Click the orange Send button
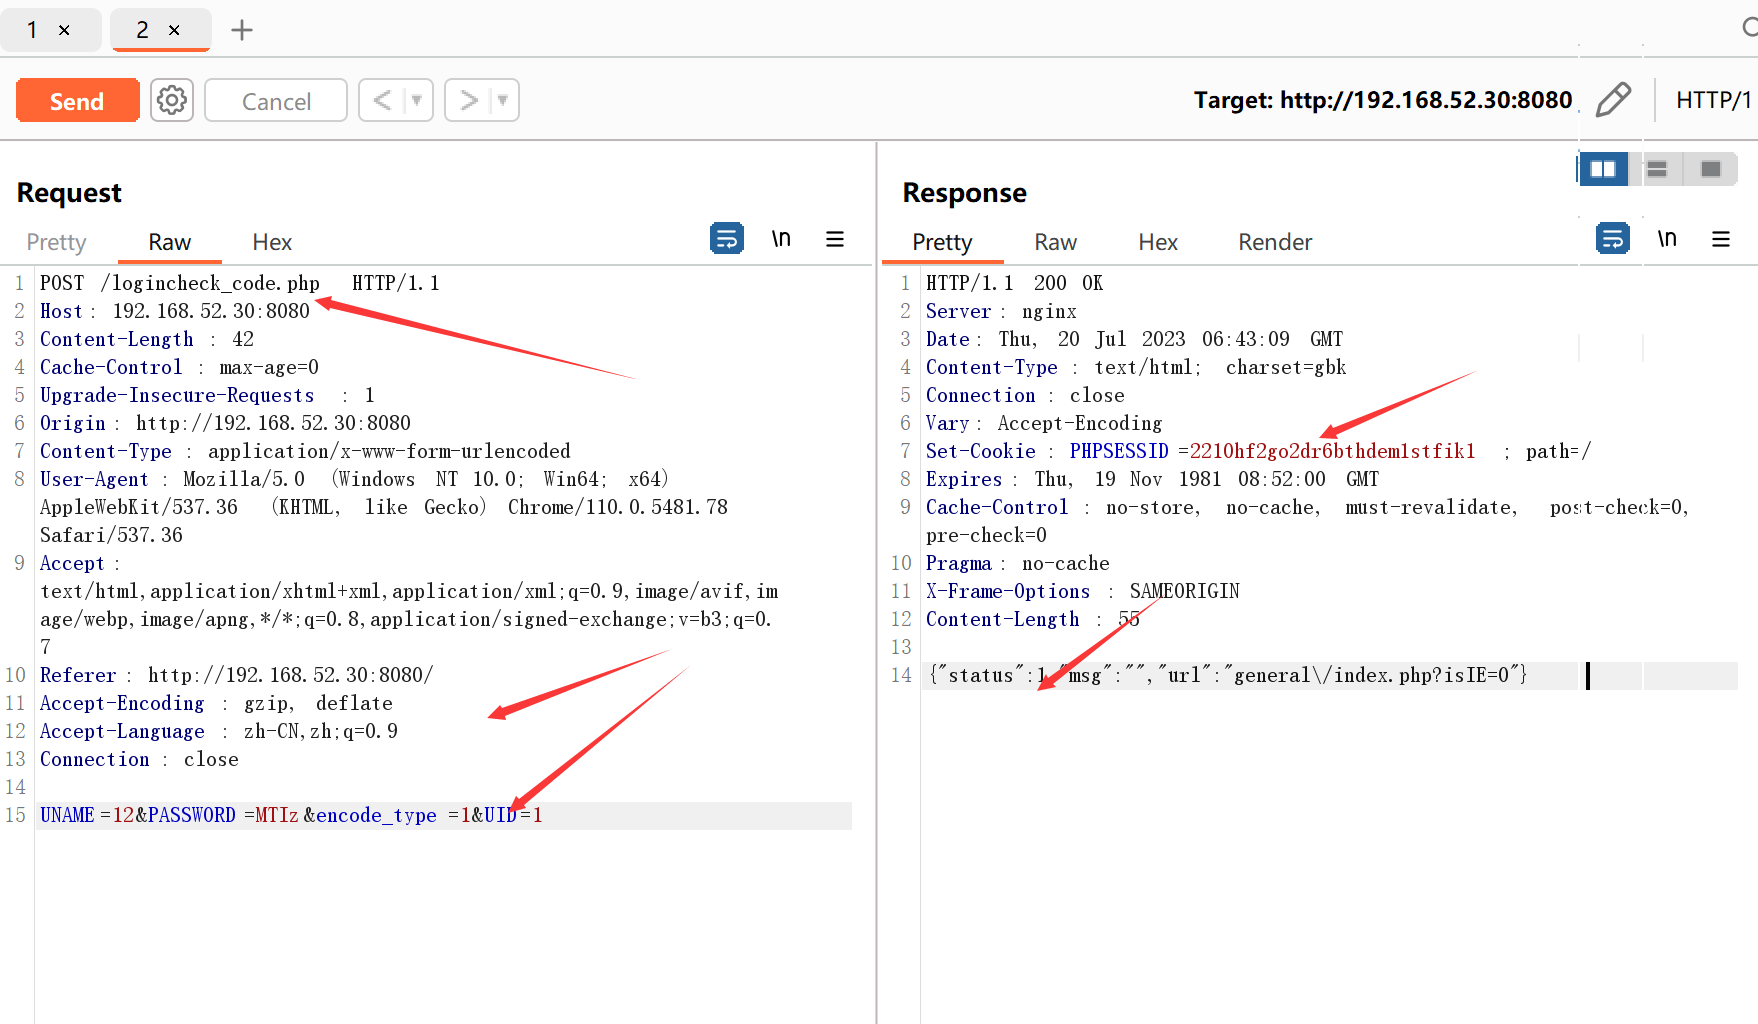 click(78, 101)
